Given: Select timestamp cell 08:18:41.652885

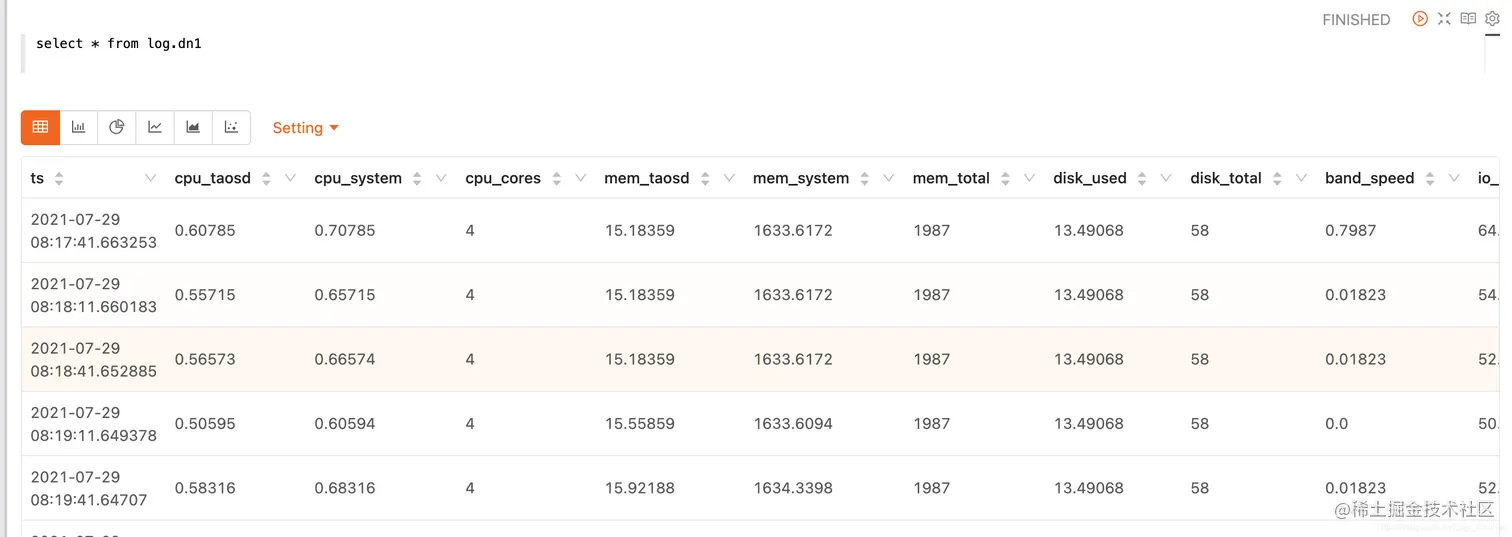Looking at the screenshot, I should point(94,359).
